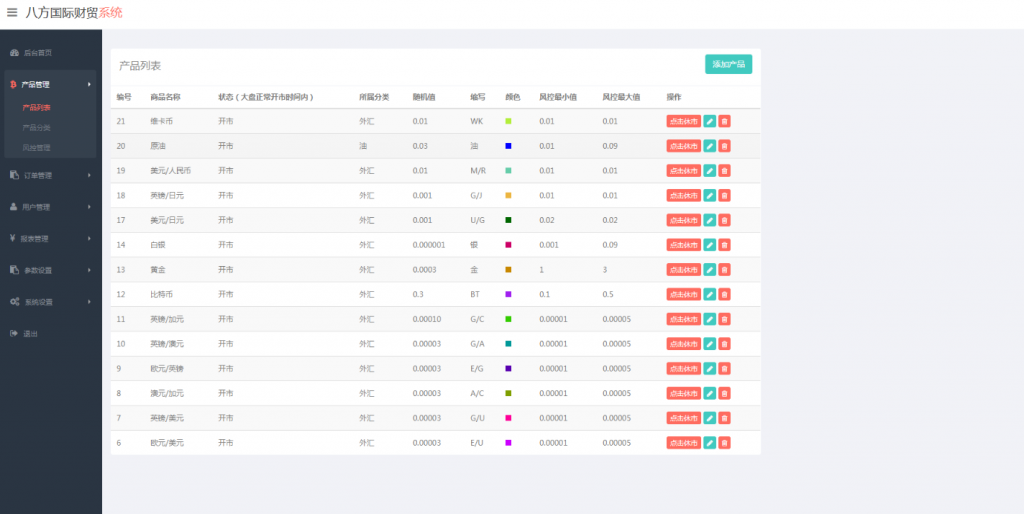Click the 添加产品 button
The width and height of the screenshot is (1024, 514).
(727, 64)
